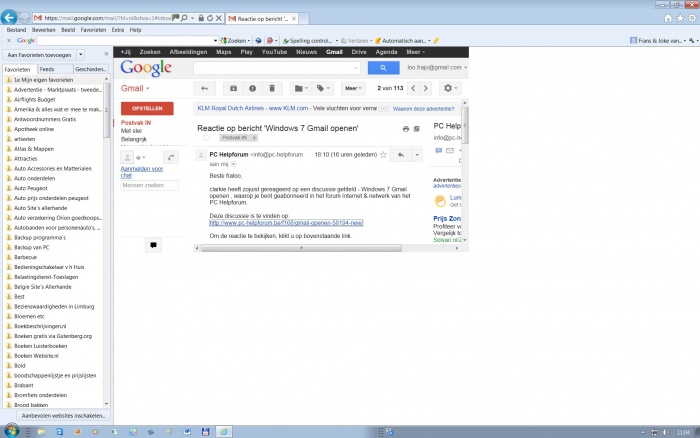The width and height of the screenshot is (700, 438).
Task: Expand recipient details next to 'aan mij'
Action: click(x=233, y=164)
